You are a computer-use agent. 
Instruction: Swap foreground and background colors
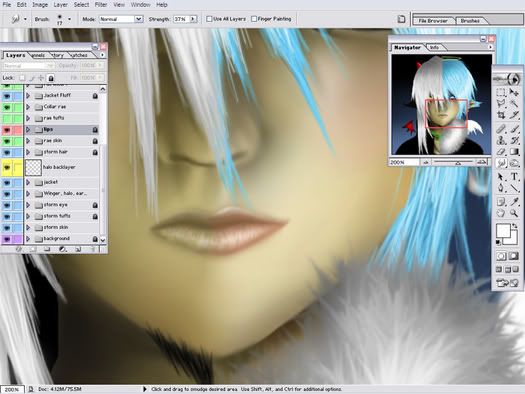click(515, 227)
